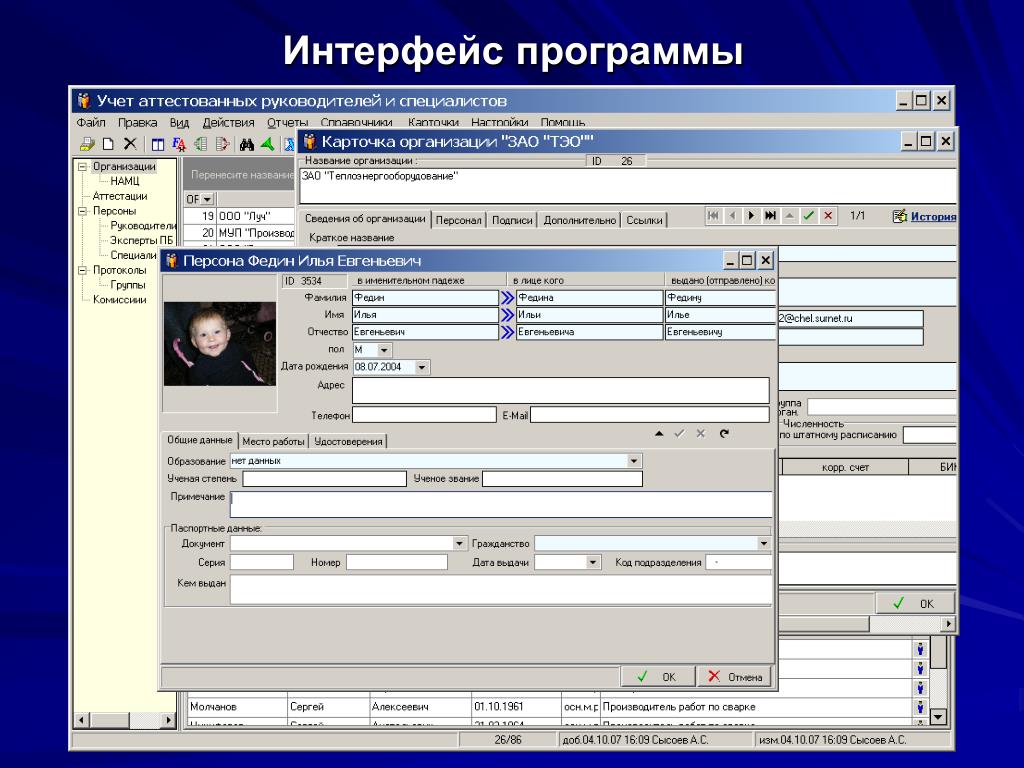Click the Фамилия nominative field containing Федин
Screen dimensions: 1024x768
tap(425, 298)
